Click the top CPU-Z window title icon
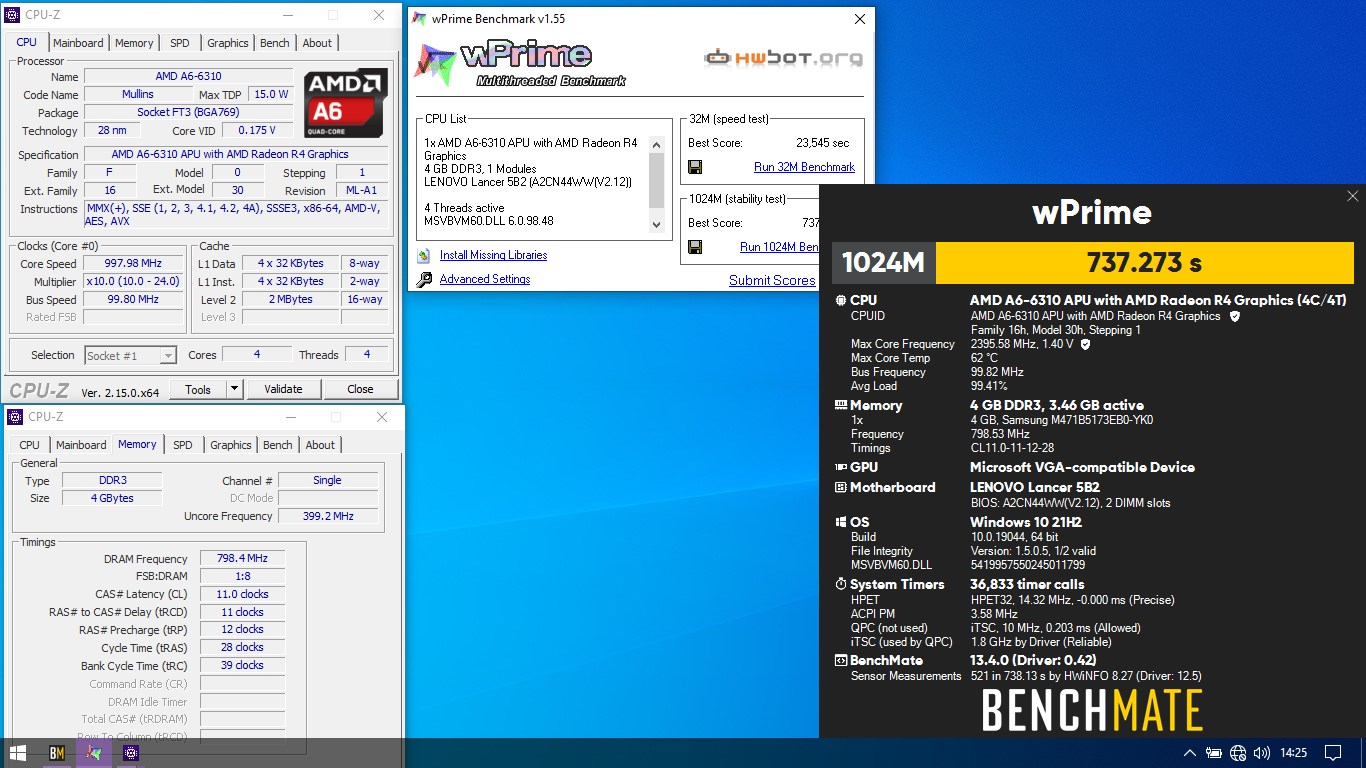This screenshot has width=1366, height=768. tap(14, 15)
